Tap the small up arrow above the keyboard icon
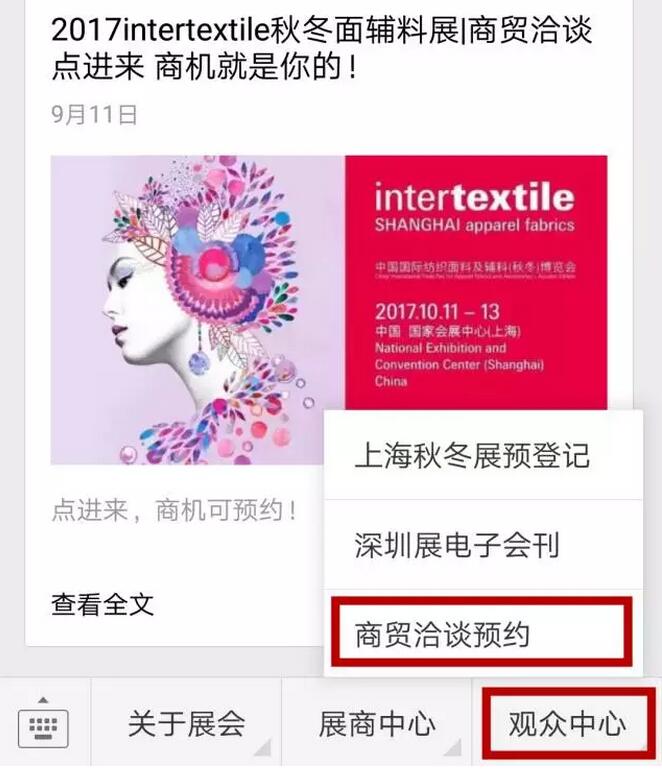The image size is (662, 777). click(x=43, y=700)
